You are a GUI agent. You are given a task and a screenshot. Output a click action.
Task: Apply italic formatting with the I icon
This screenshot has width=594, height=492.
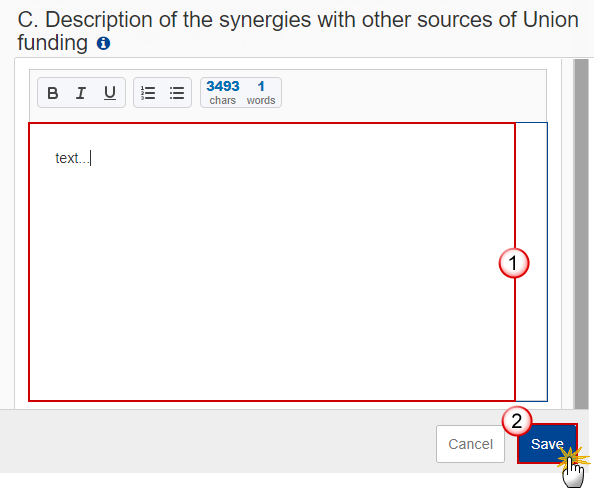(81, 93)
